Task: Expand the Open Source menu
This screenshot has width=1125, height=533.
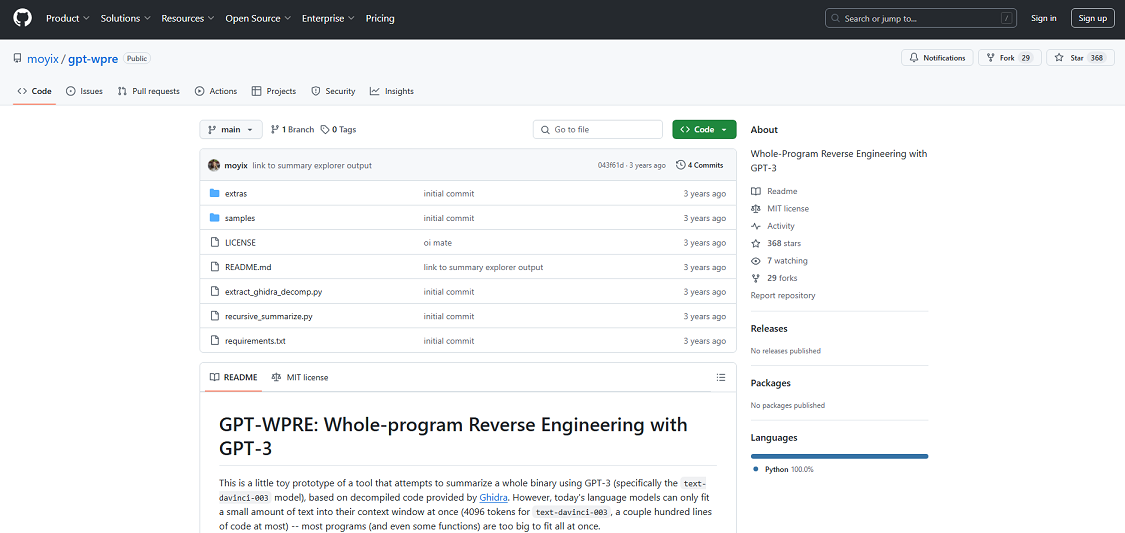Action: tap(258, 19)
